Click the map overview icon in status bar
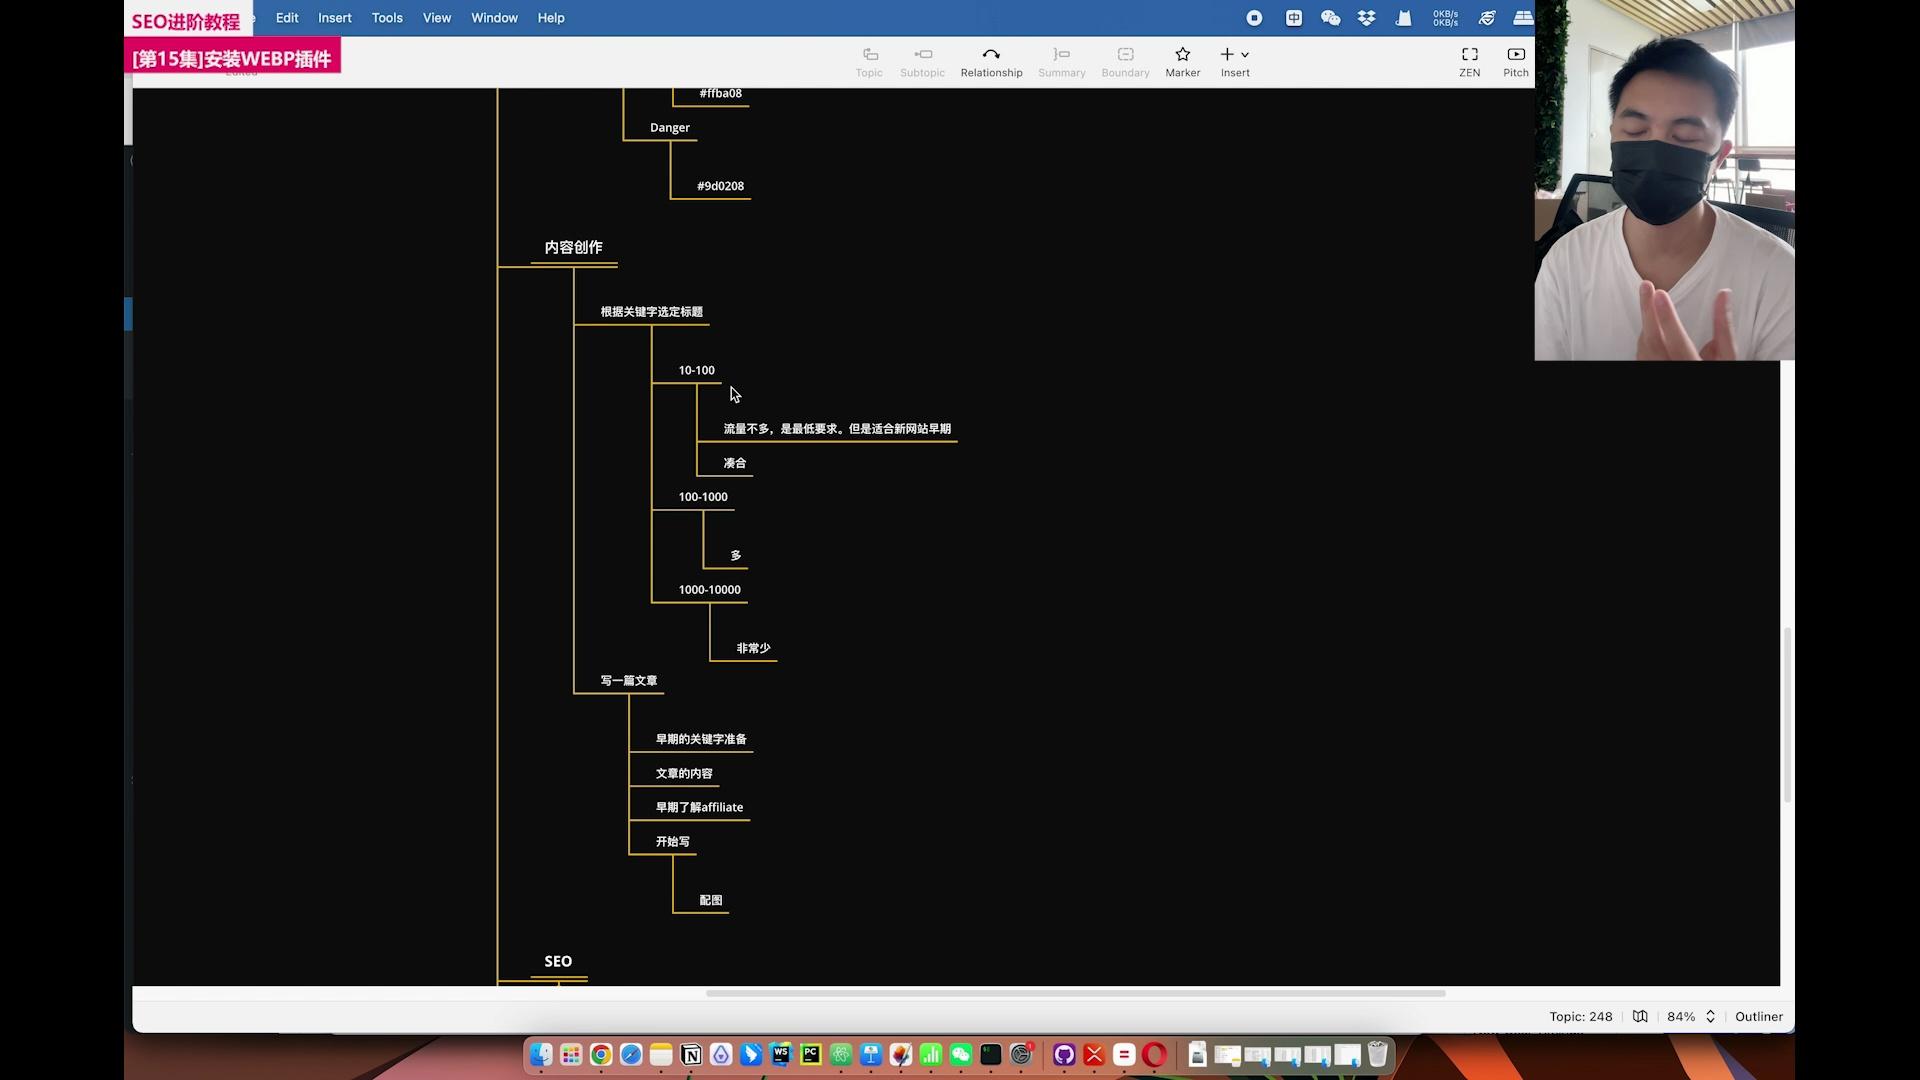This screenshot has width=1920, height=1080. tap(1640, 1016)
